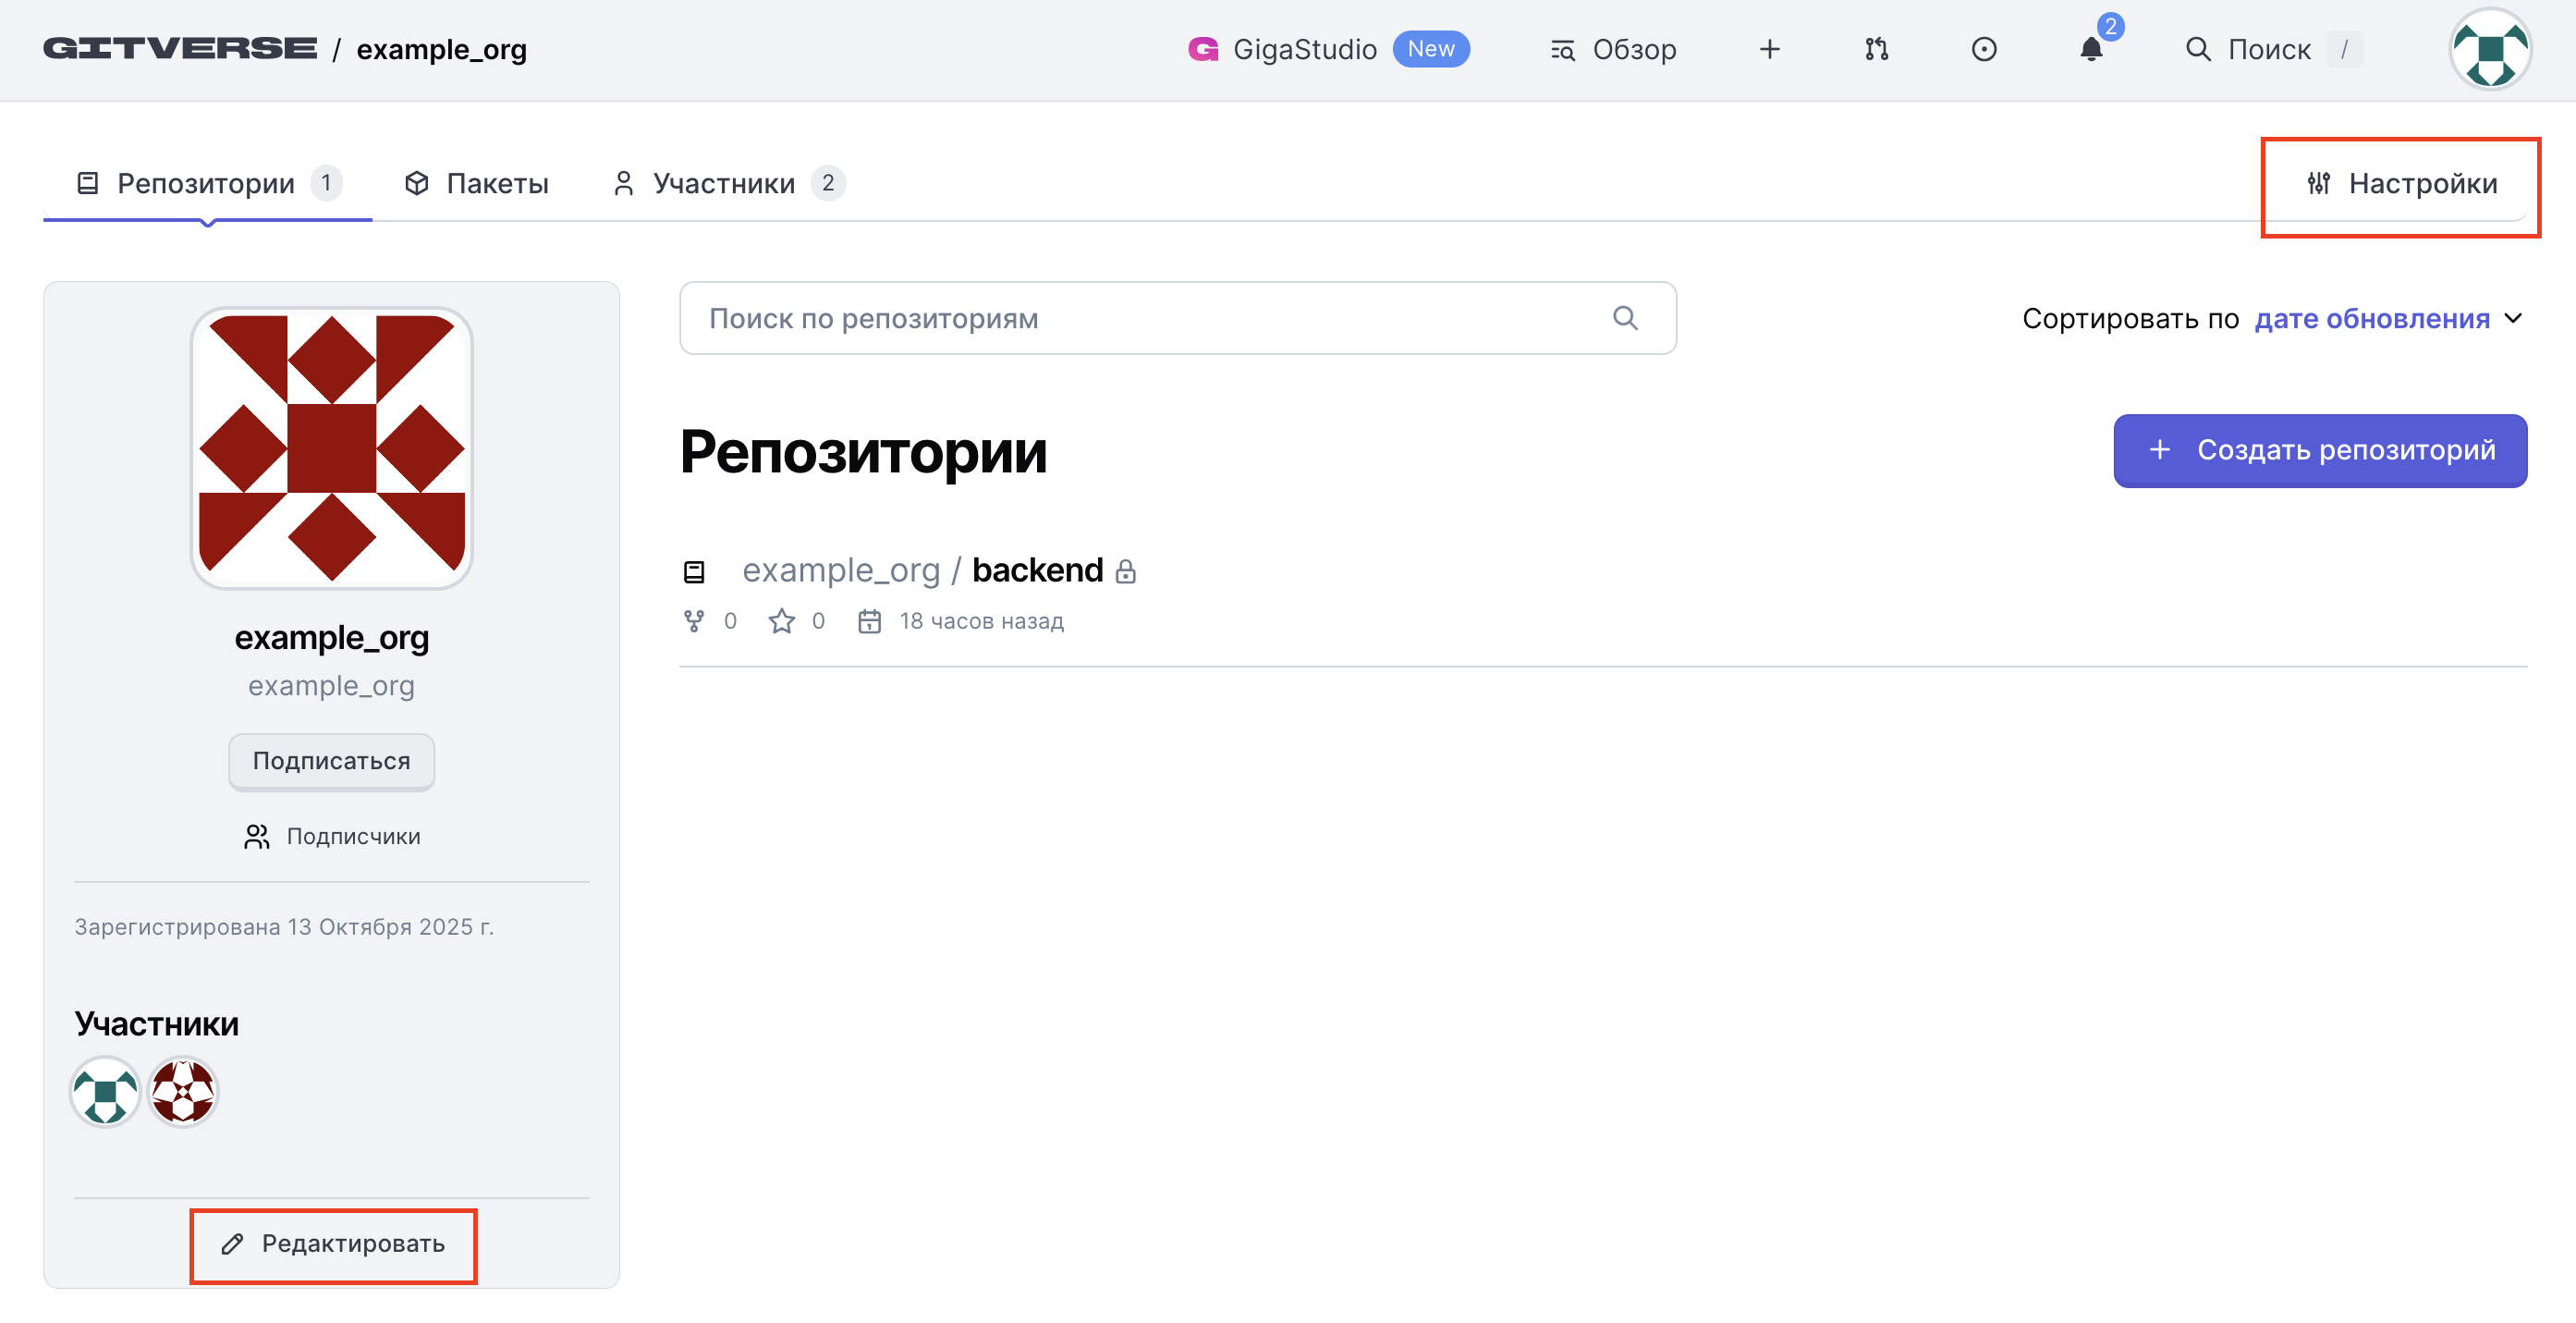
Task: Click the star icon for backend repo
Action: point(781,621)
